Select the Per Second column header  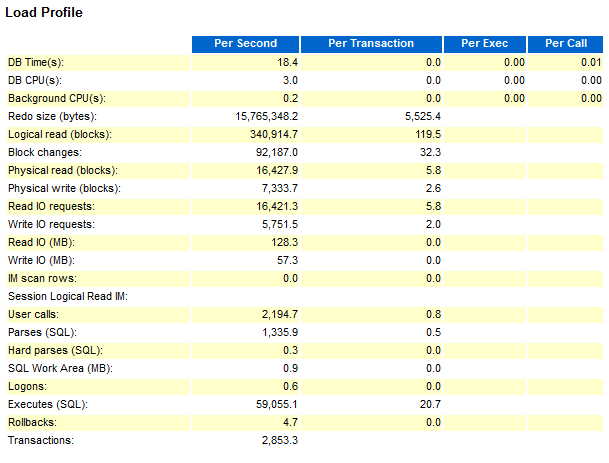245,44
